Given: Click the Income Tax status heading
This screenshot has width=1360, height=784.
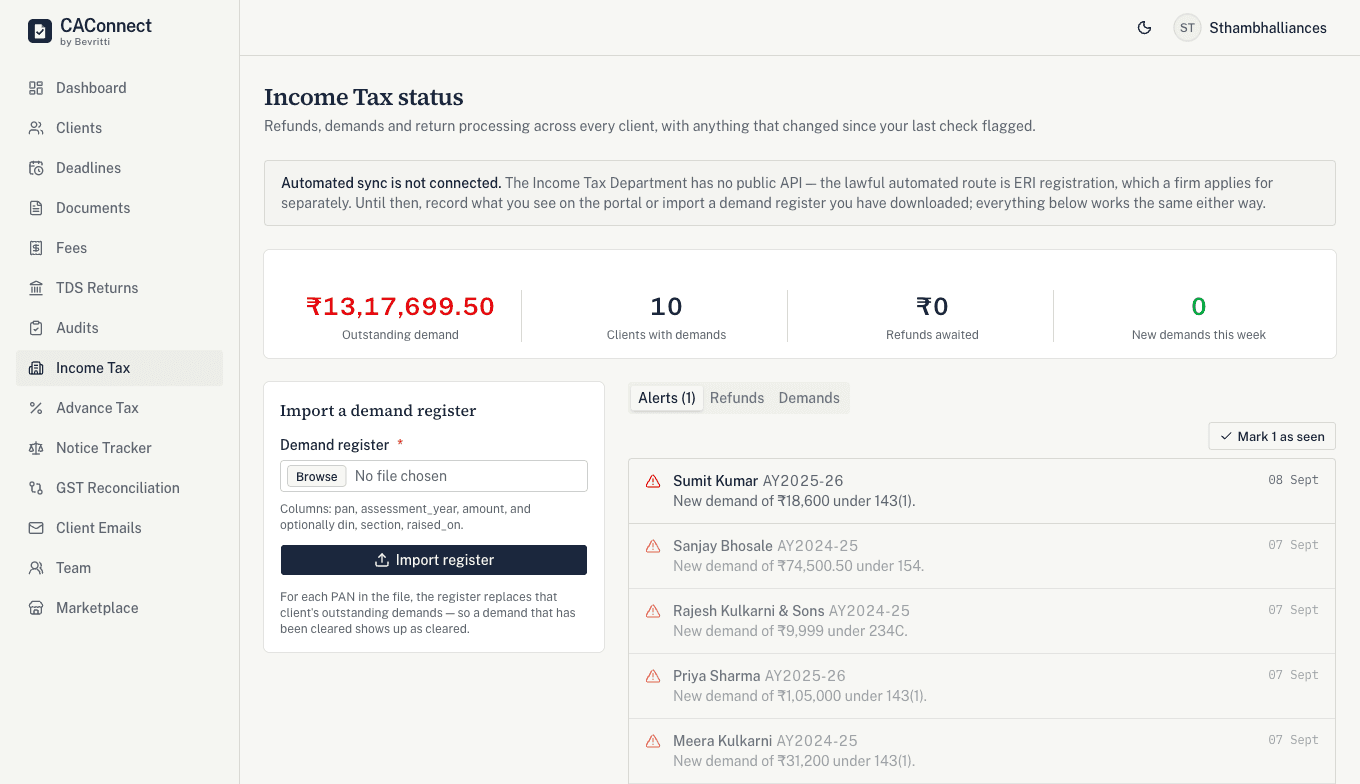Looking at the screenshot, I should coord(364,97).
